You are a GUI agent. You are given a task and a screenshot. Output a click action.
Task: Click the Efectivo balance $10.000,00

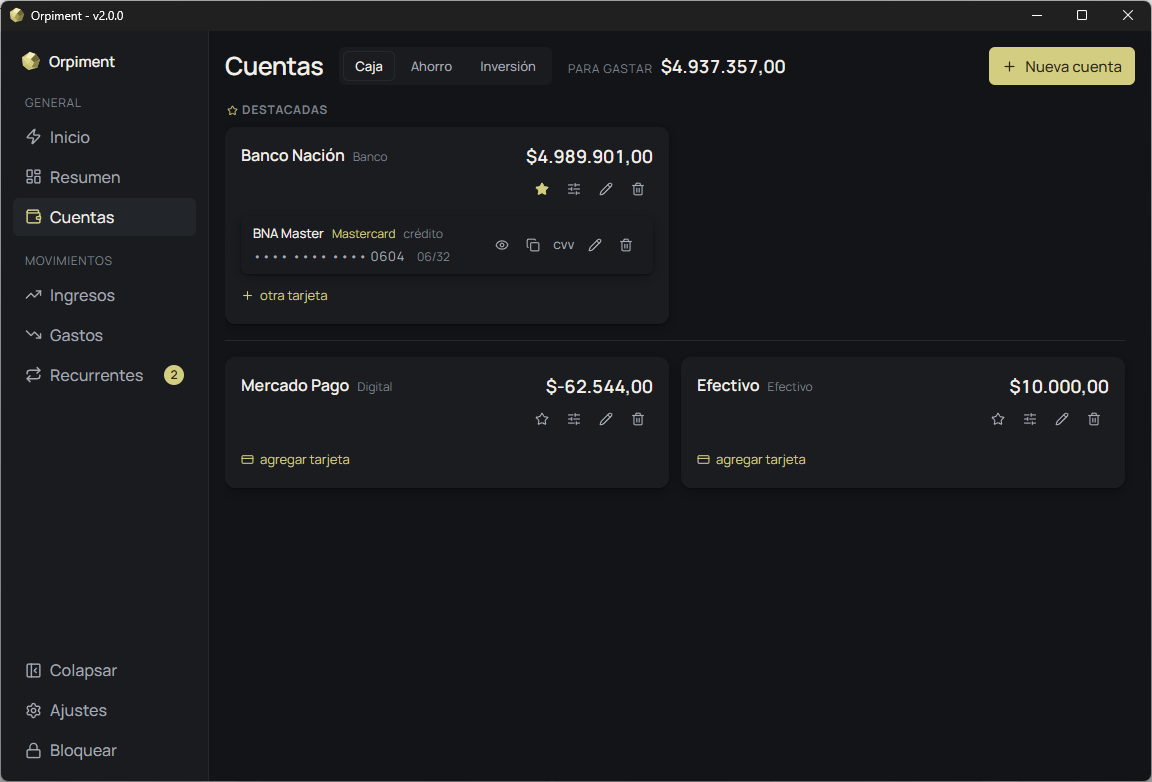tap(1059, 387)
